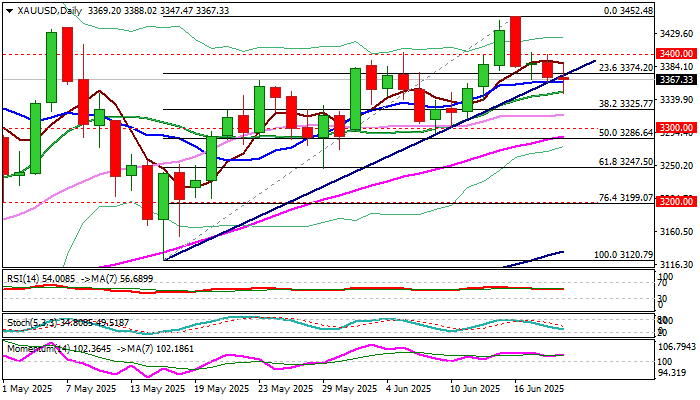The image size is (700, 400).
Task: Click the RSI(14) indicator label
Action: 24,279
